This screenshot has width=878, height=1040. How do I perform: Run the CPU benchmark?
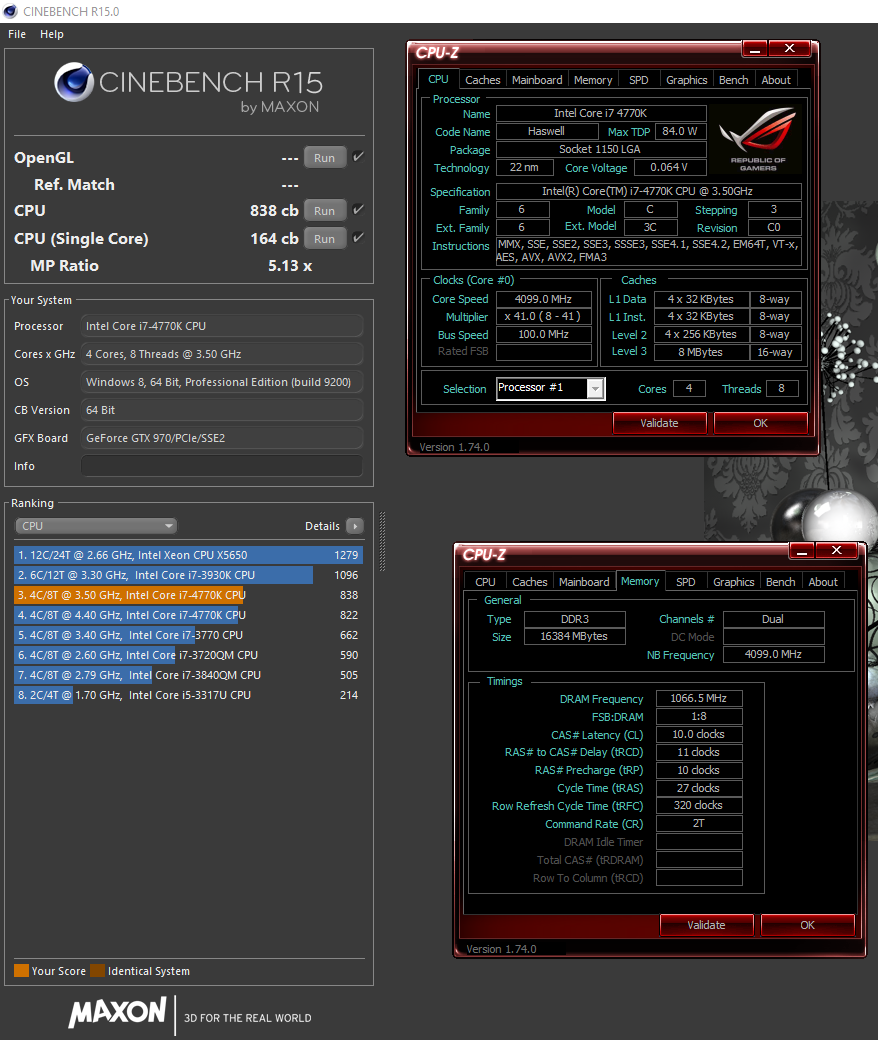(324, 211)
